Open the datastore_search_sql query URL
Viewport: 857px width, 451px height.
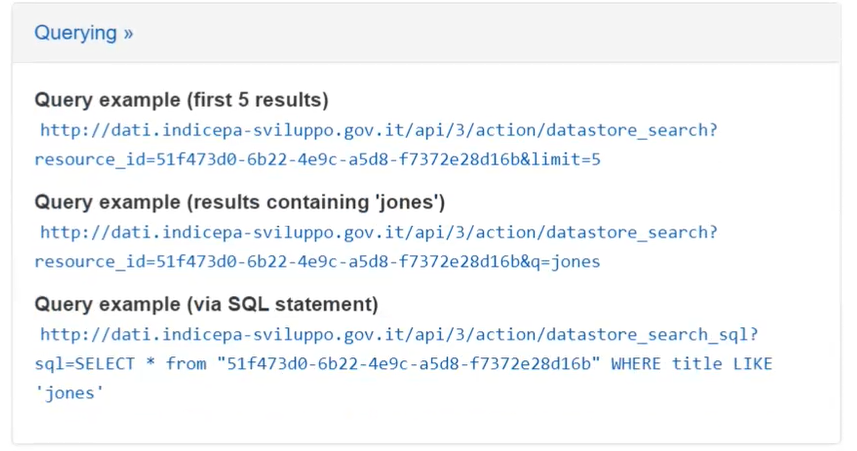(x=400, y=334)
